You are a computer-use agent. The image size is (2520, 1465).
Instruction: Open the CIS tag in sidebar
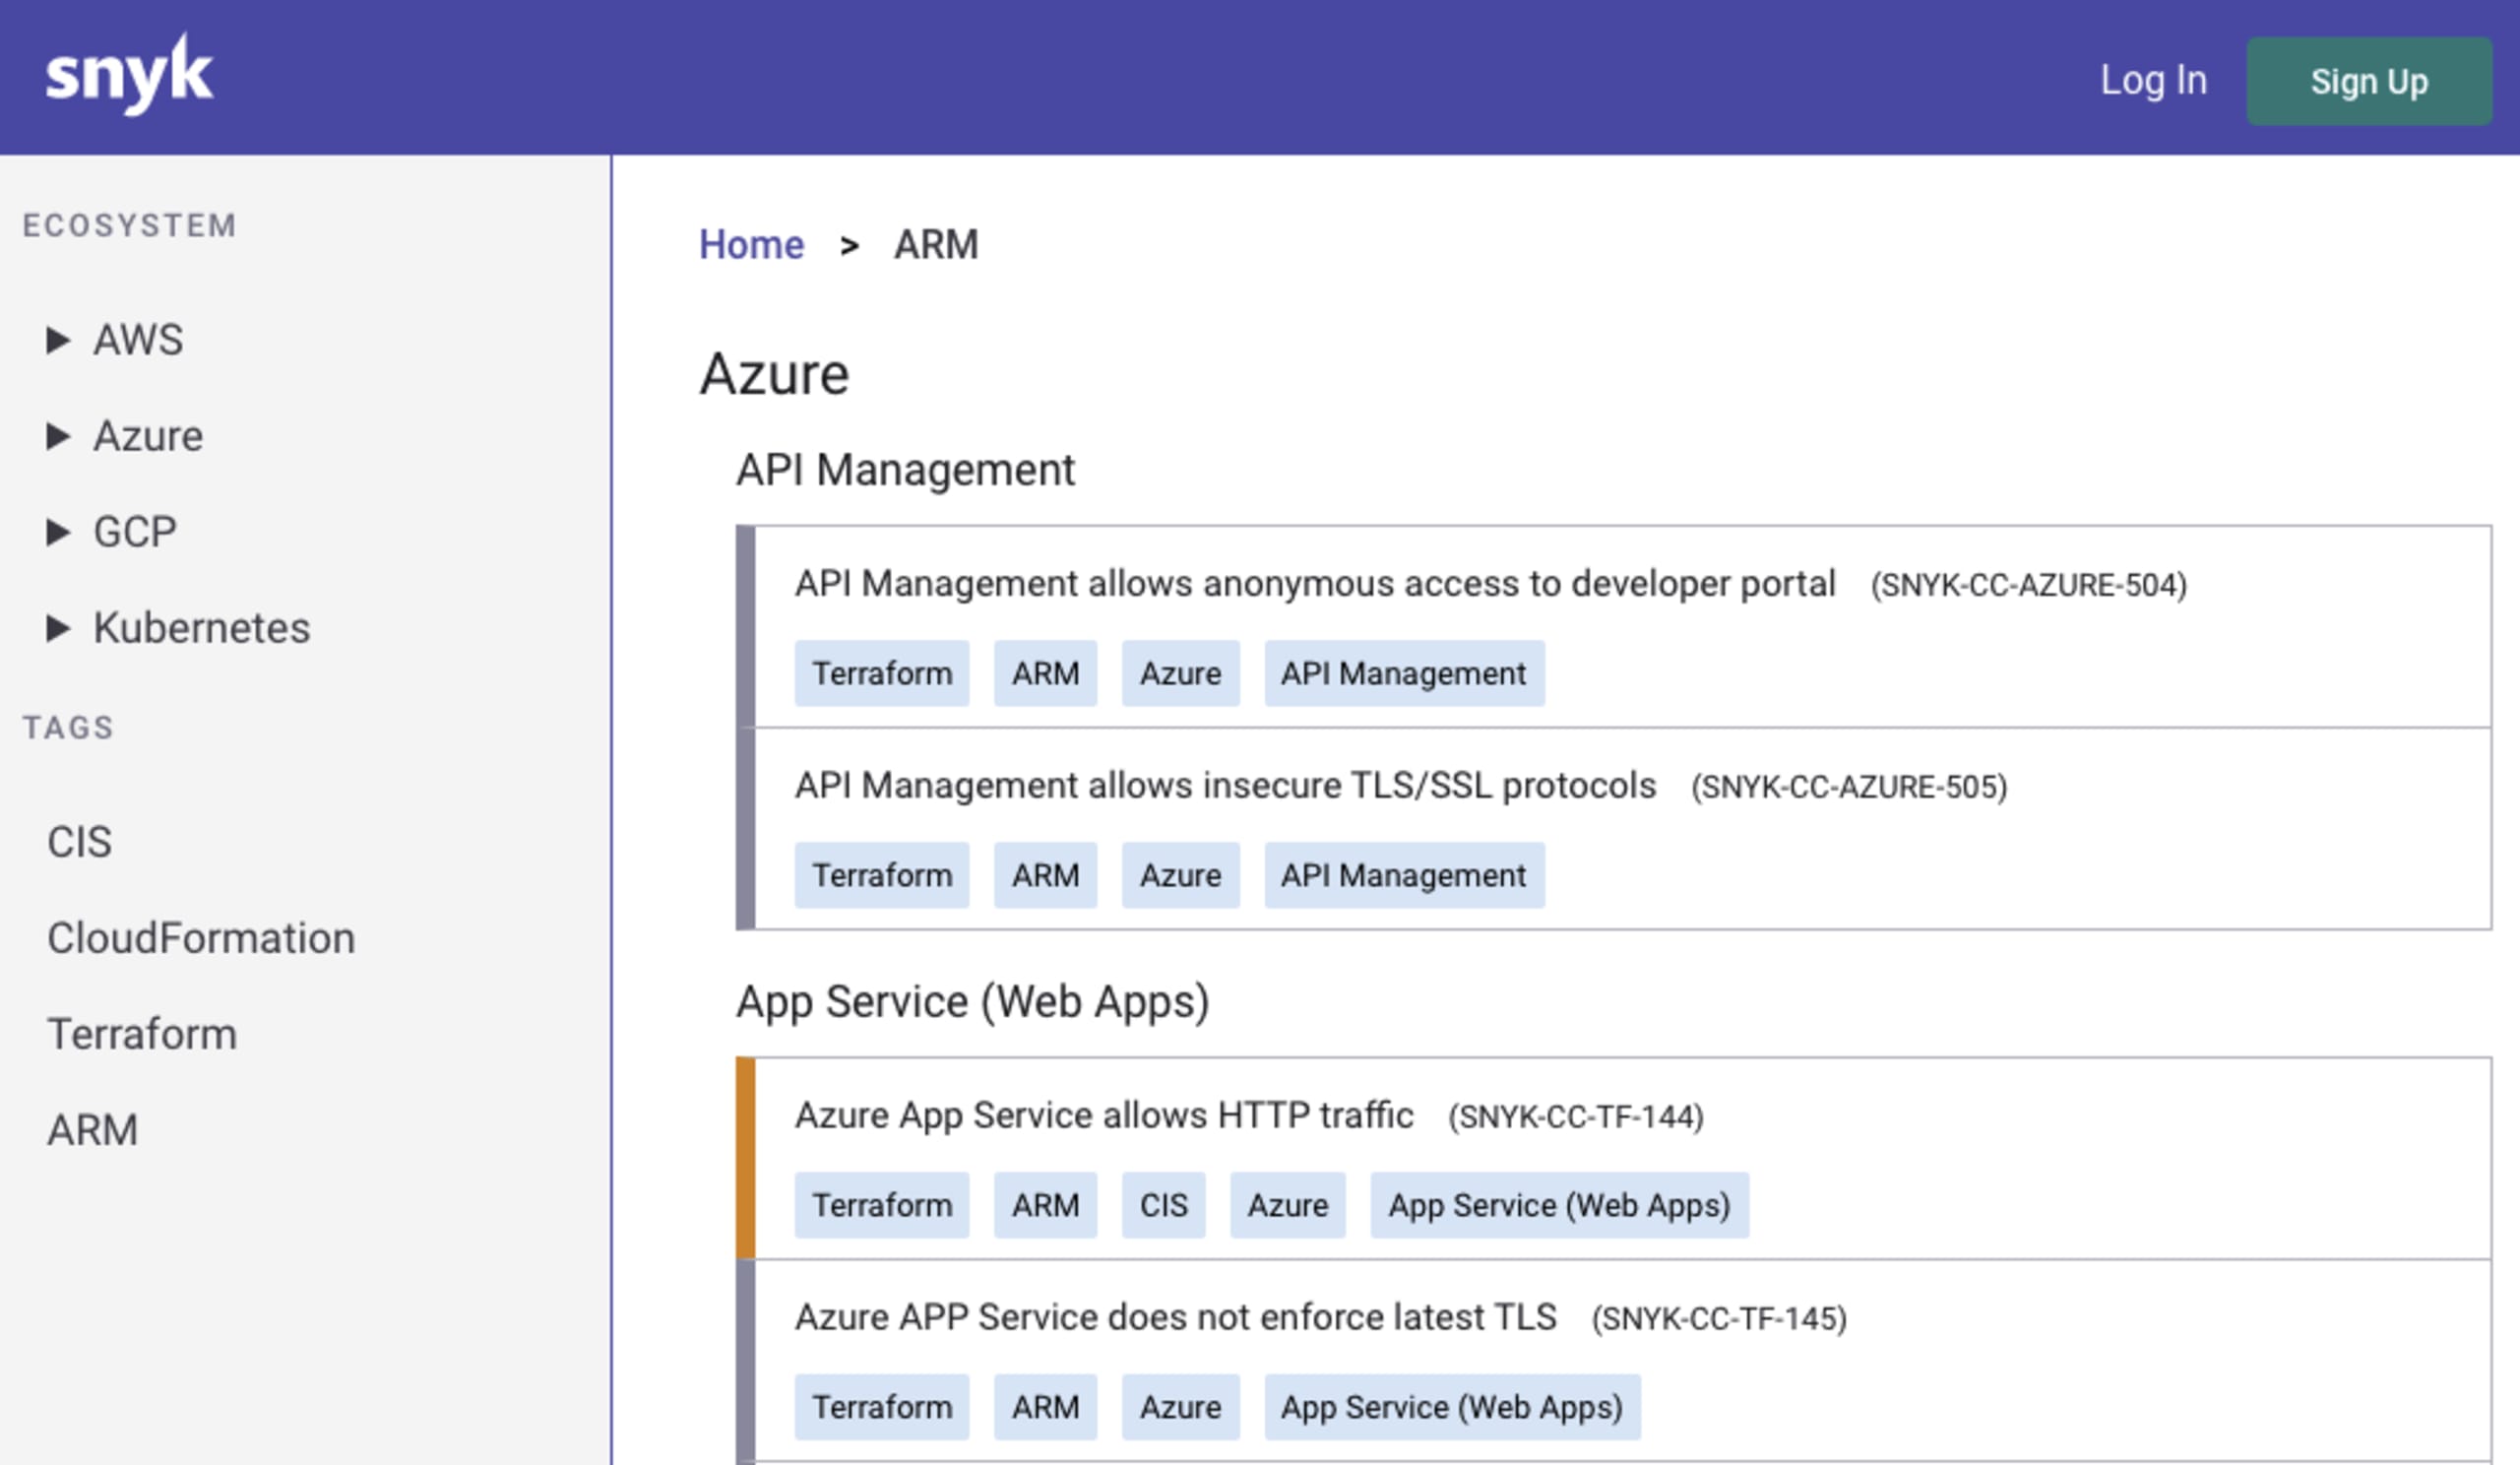pos(79,842)
